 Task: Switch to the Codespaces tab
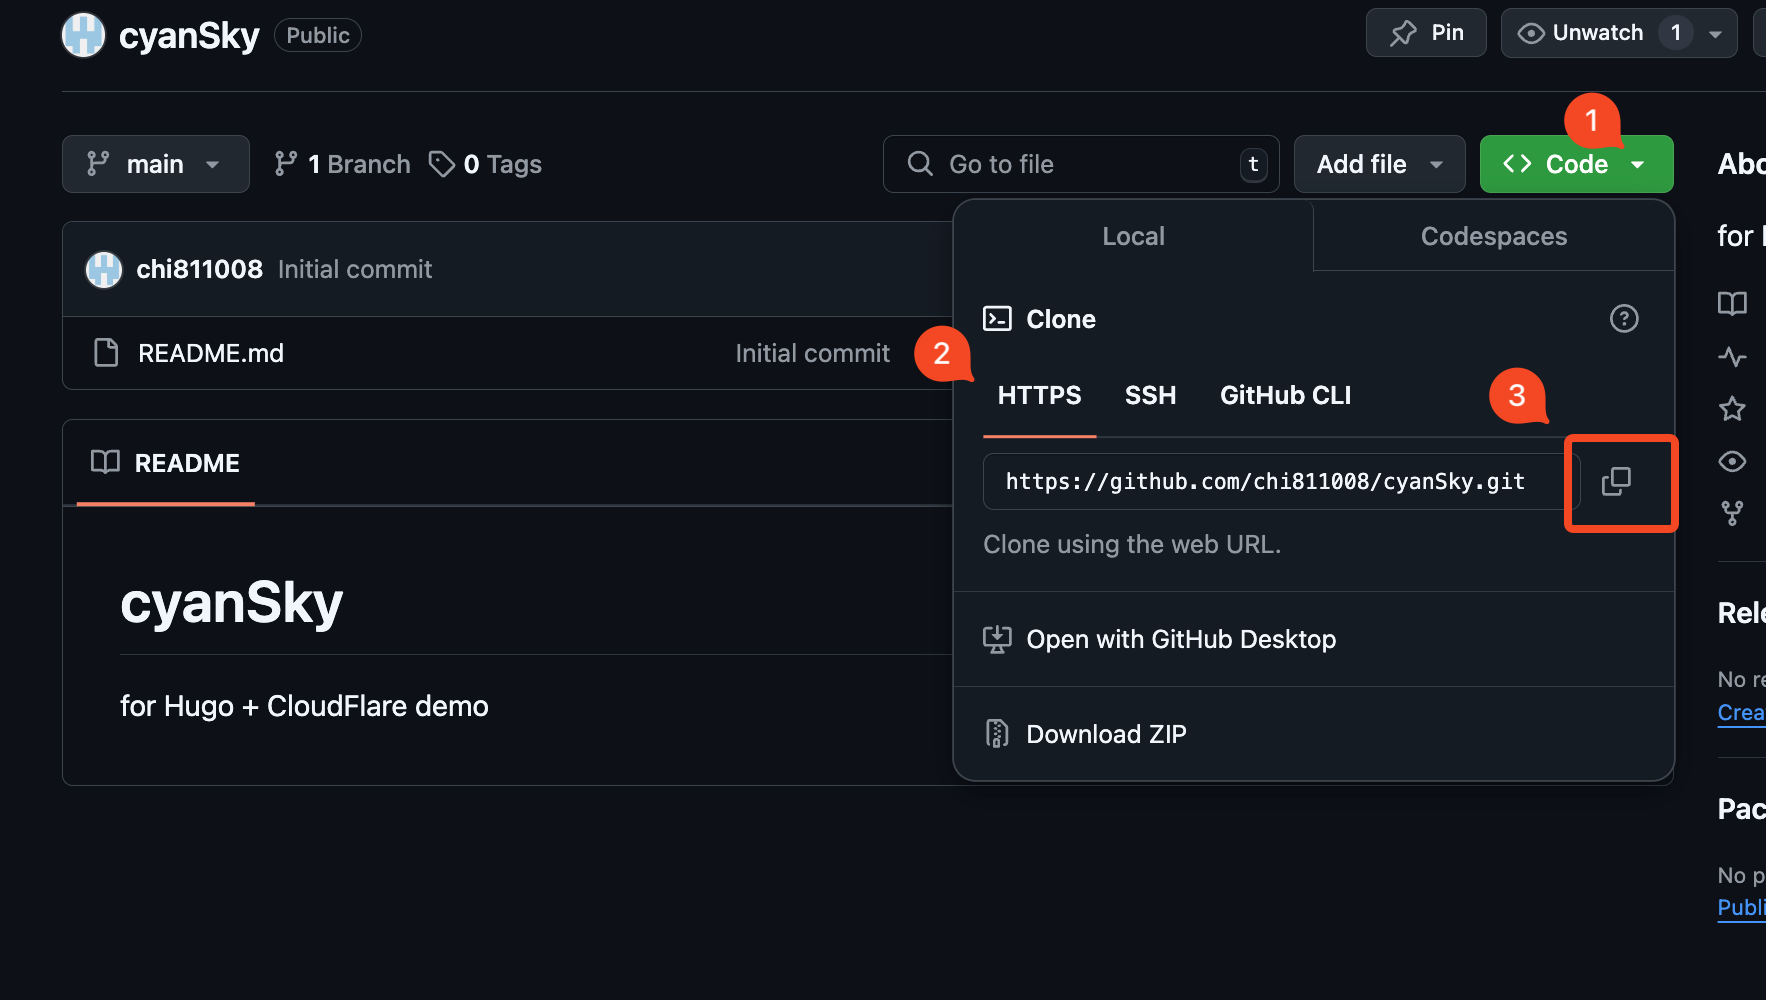(1494, 236)
